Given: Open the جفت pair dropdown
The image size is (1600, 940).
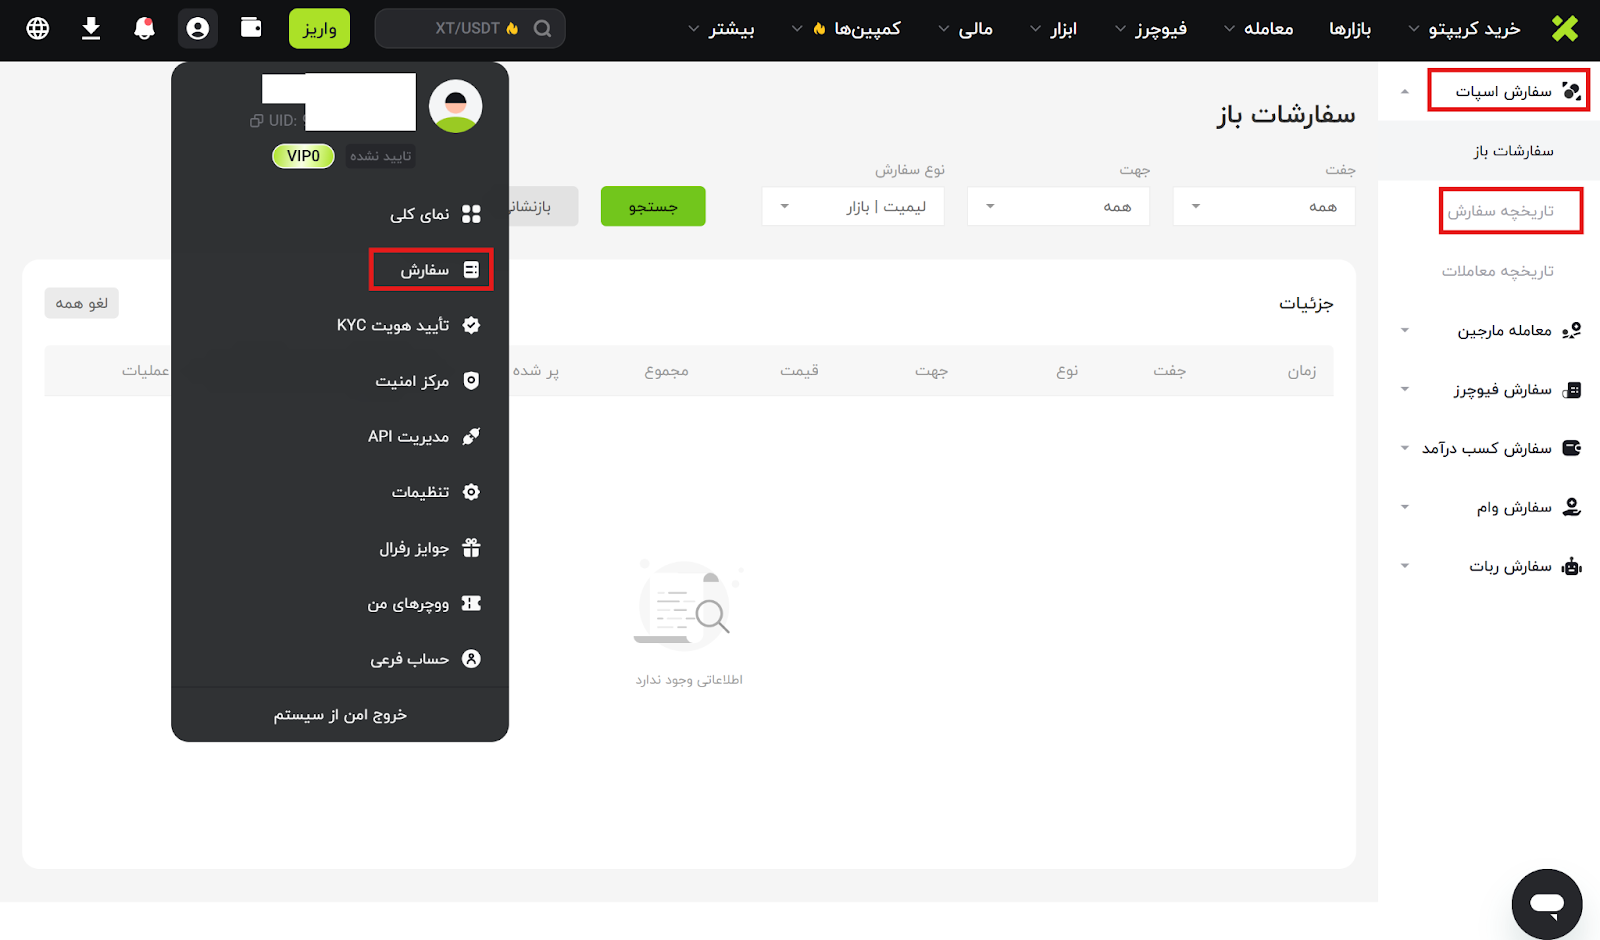Looking at the screenshot, I should (x=1263, y=206).
